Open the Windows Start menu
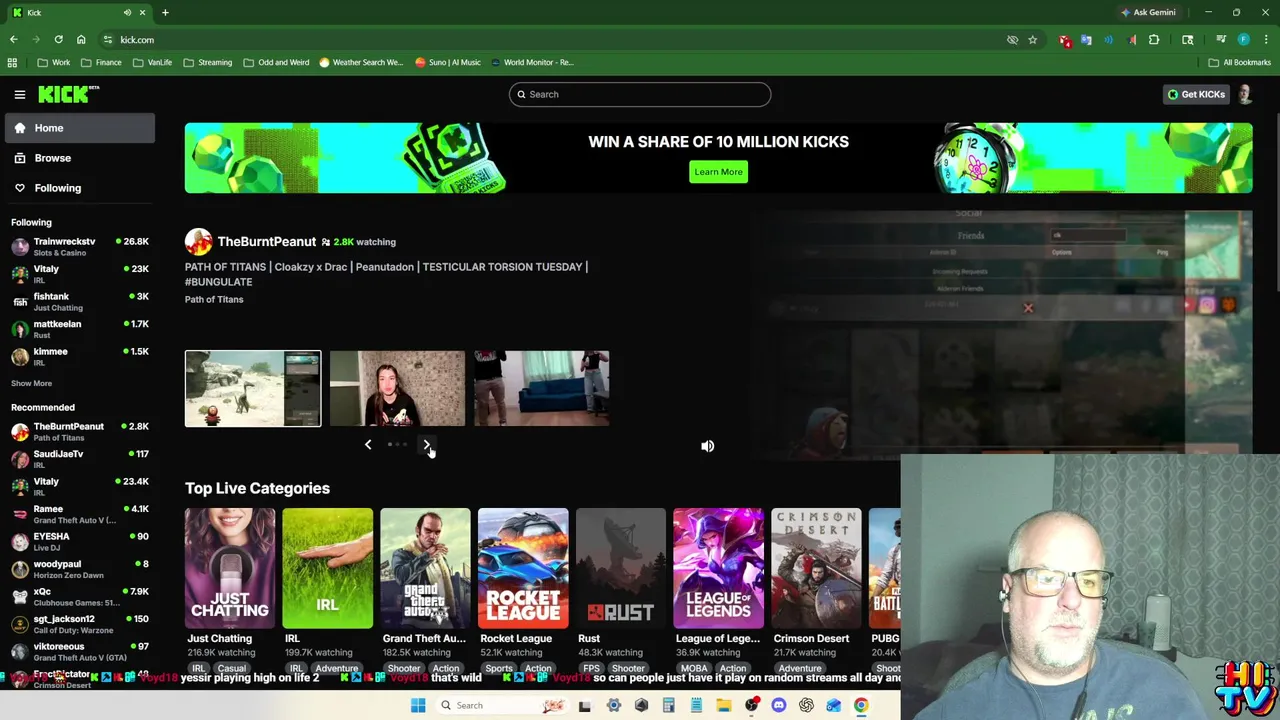This screenshot has width=1280, height=720. click(418, 705)
